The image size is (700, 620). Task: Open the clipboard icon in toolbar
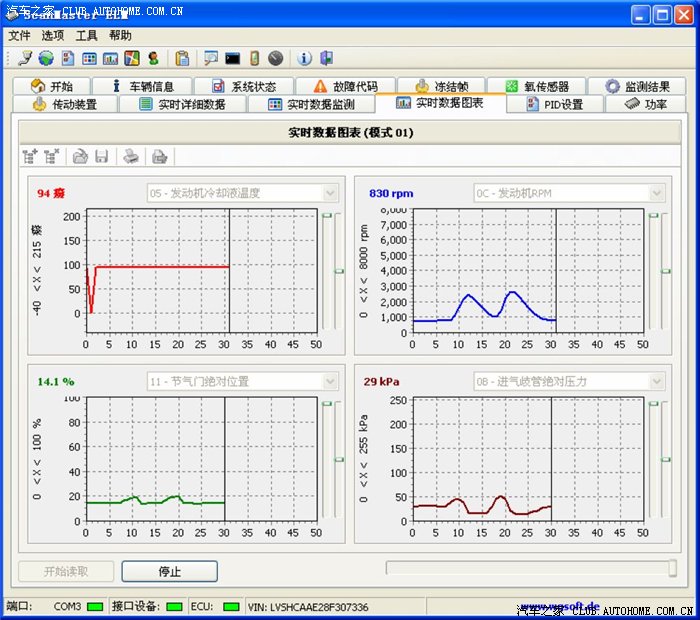[x=182, y=58]
